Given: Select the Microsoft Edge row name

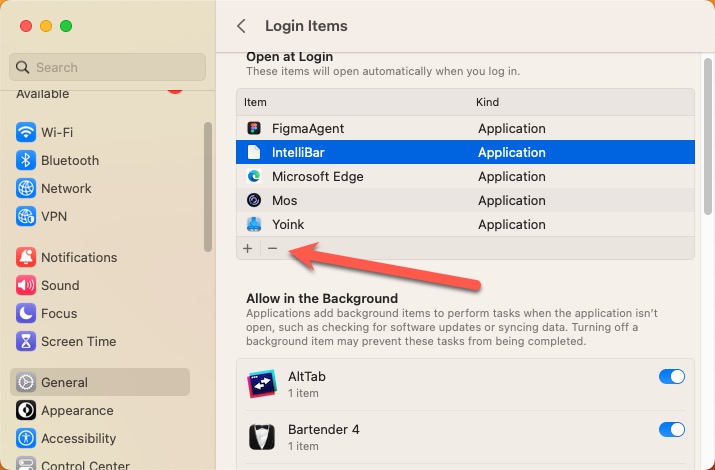Looking at the screenshot, I should click(318, 176).
